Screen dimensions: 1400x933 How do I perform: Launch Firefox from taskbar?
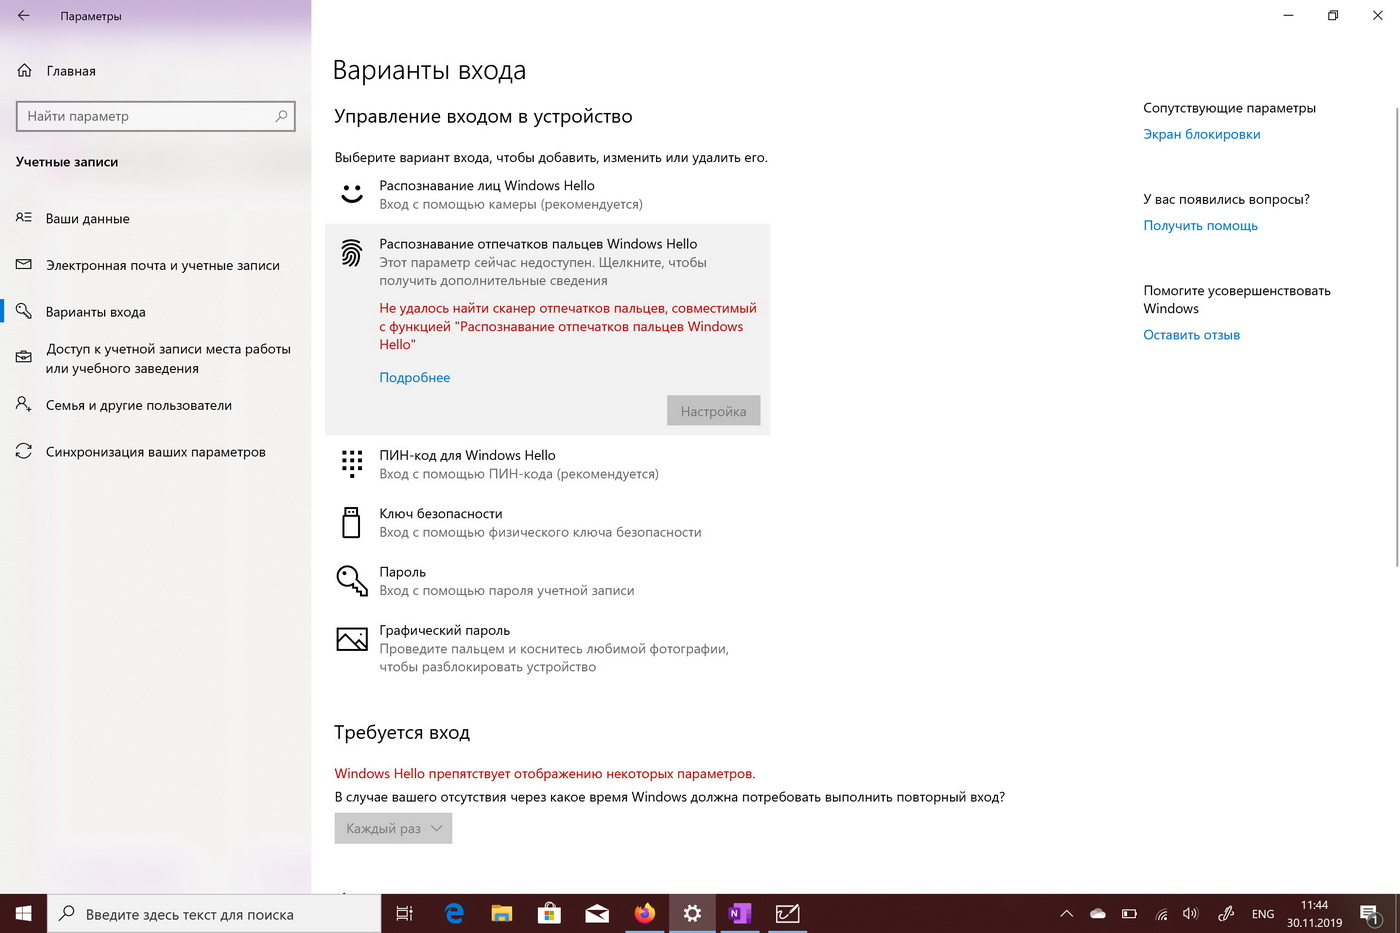[x=645, y=913]
